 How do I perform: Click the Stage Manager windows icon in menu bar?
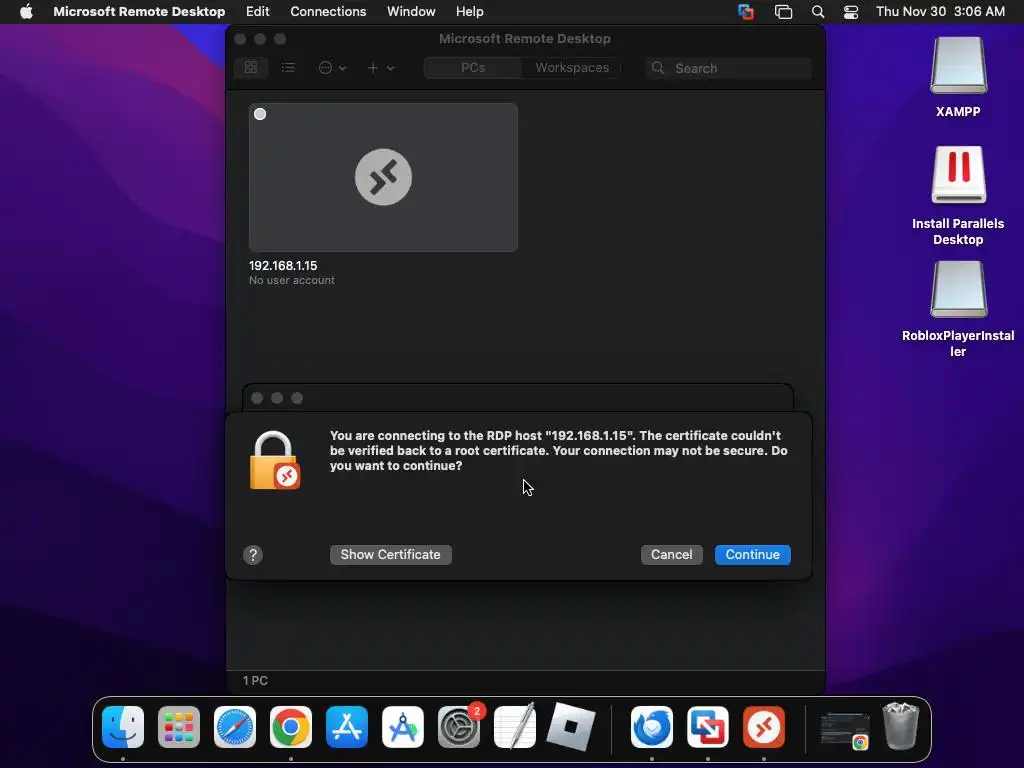tap(783, 12)
